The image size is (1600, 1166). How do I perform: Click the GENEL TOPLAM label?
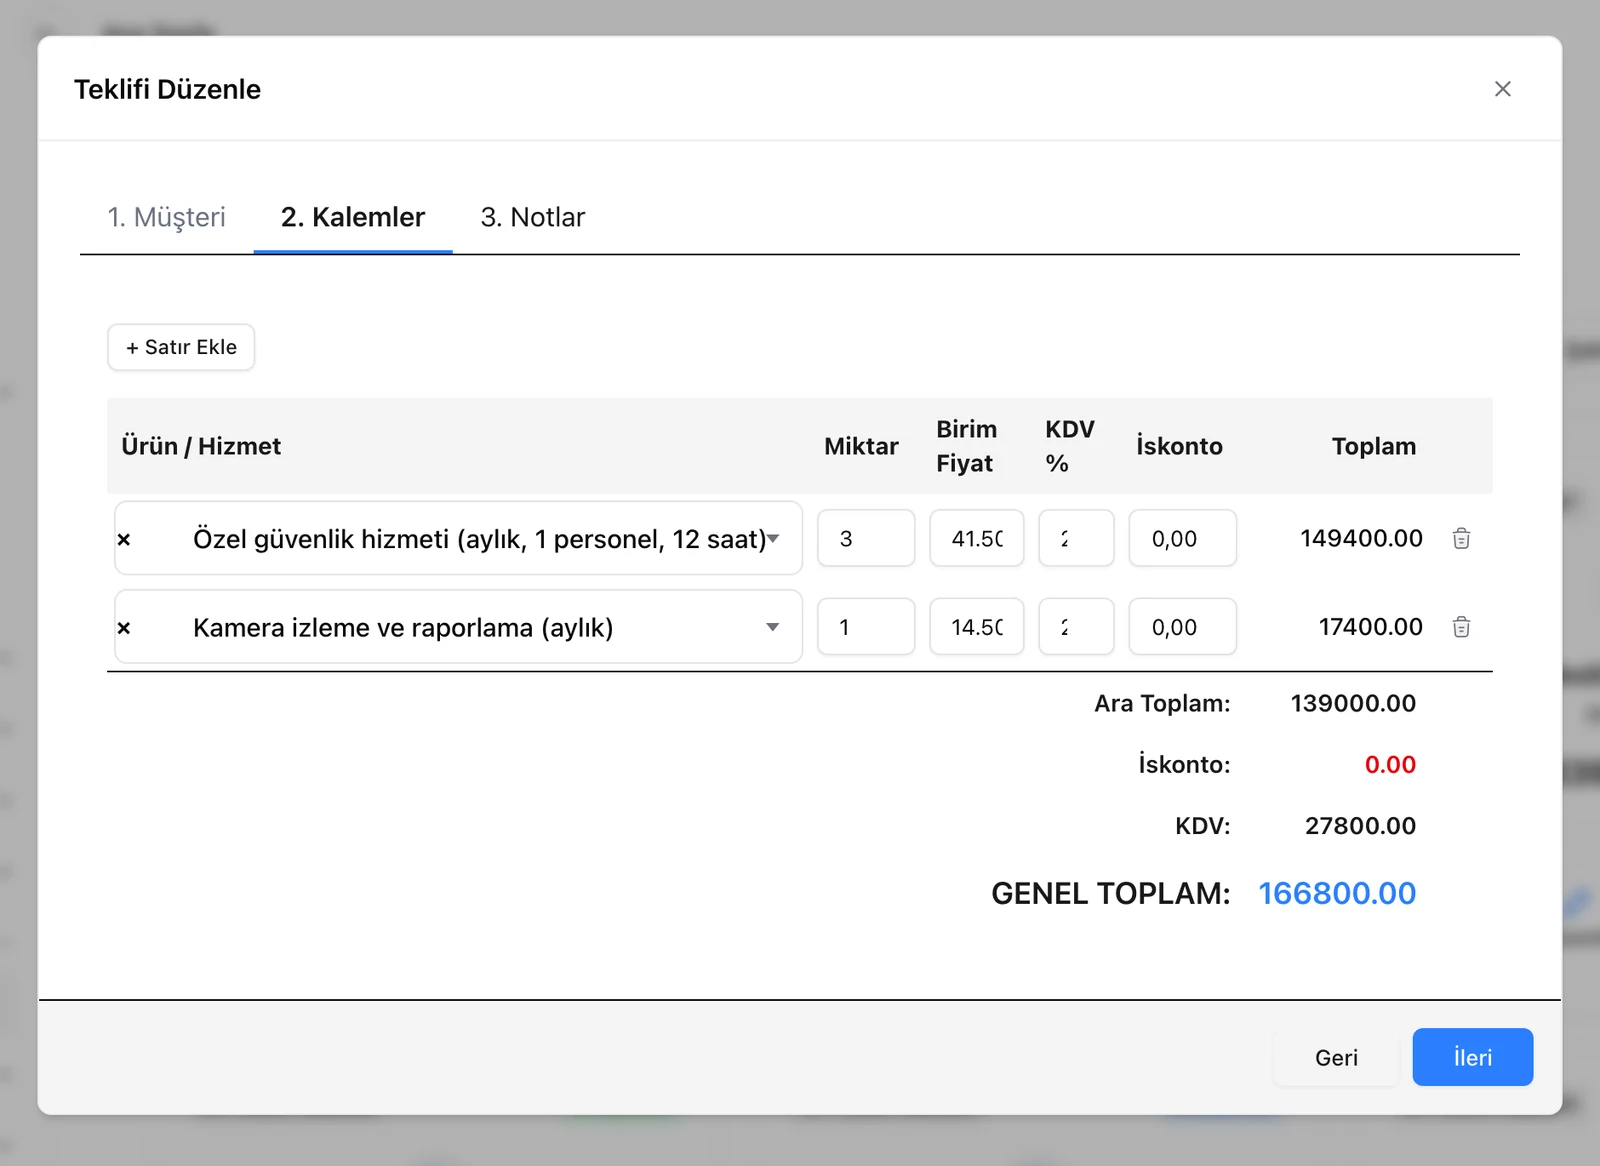pyautogui.click(x=1111, y=893)
